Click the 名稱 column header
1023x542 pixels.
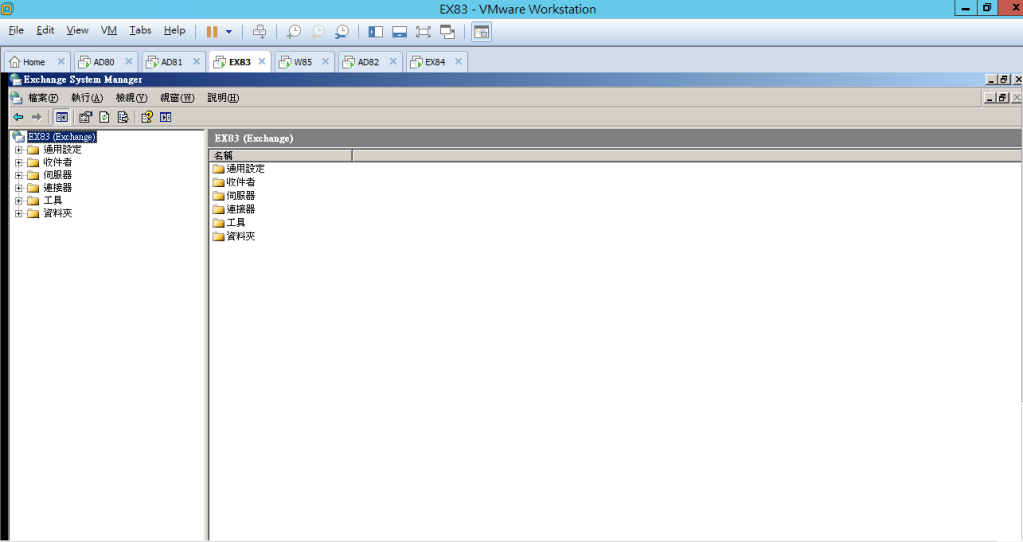click(x=280, y=155)
